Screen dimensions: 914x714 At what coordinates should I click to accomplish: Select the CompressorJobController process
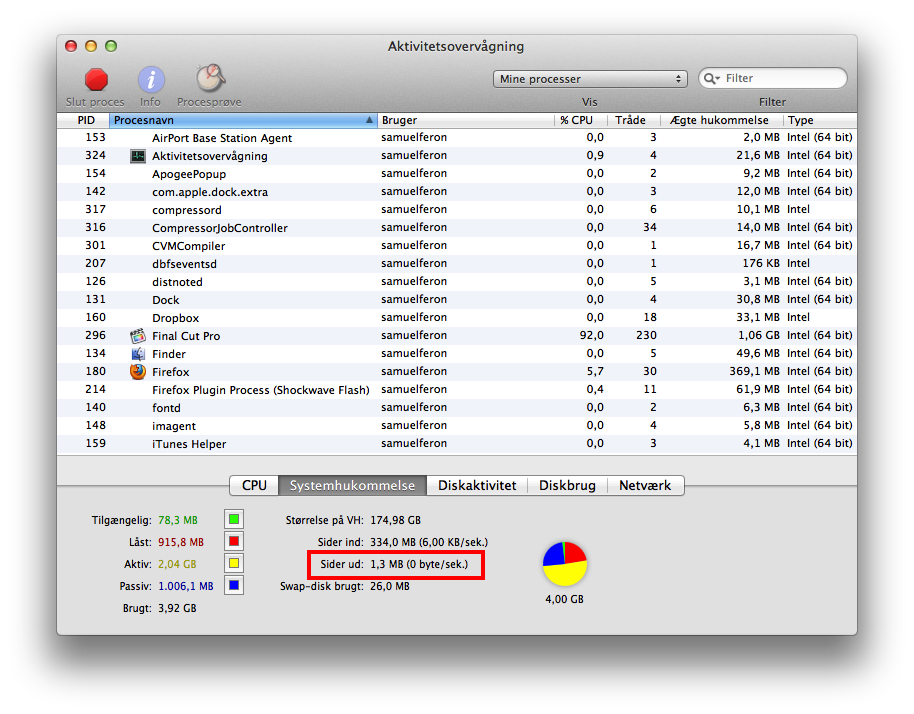tap(457, 228)
